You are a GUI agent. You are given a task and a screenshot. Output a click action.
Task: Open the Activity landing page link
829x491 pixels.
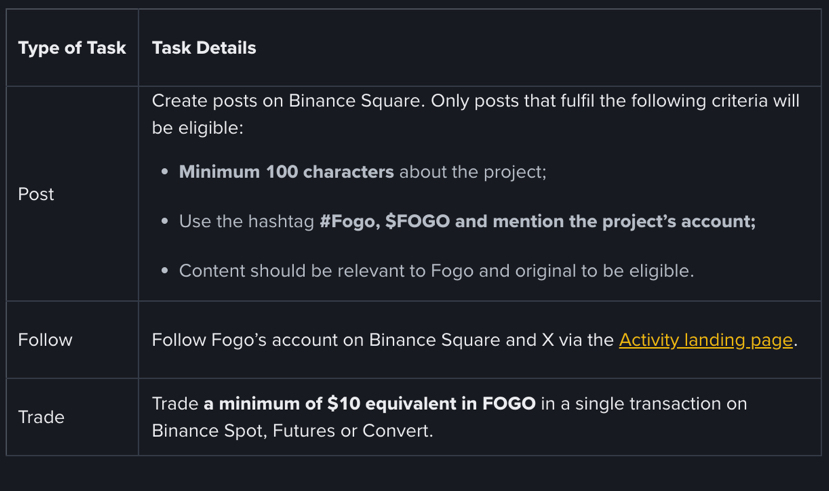(705, 340)
